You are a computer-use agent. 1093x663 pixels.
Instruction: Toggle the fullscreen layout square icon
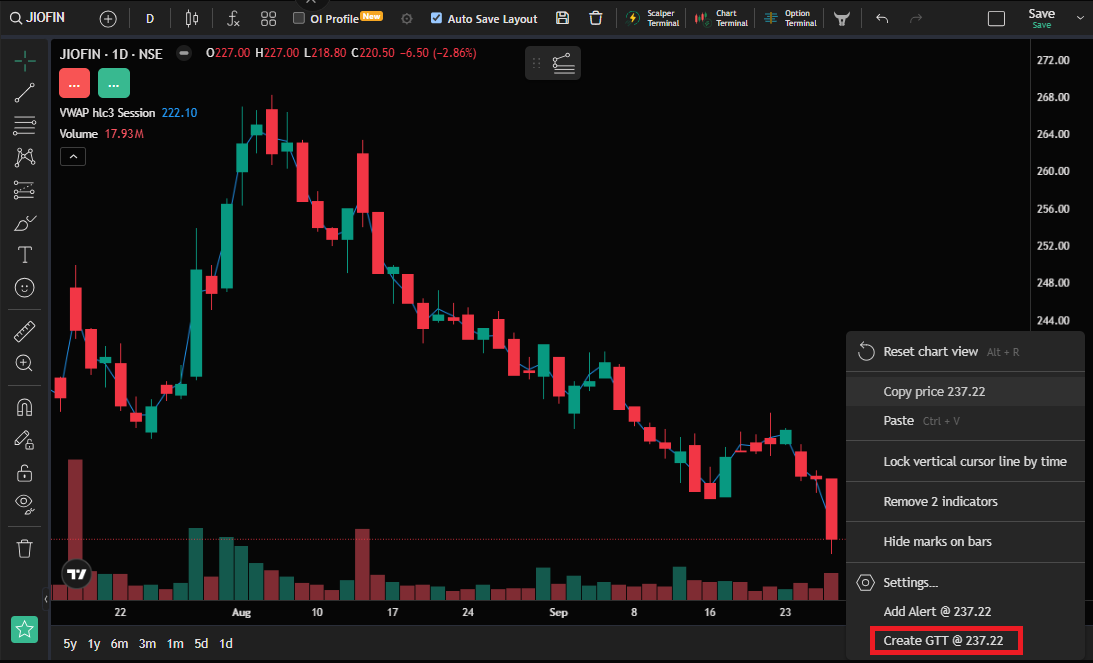click(x=997, y=19)
